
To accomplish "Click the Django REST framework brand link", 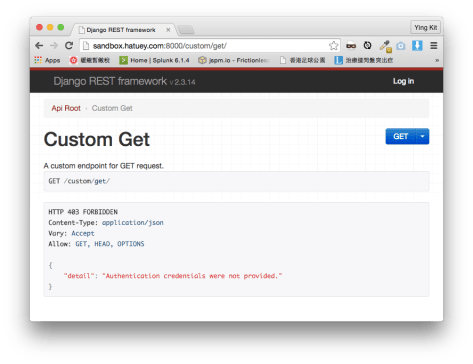I will tap(110, 81).
